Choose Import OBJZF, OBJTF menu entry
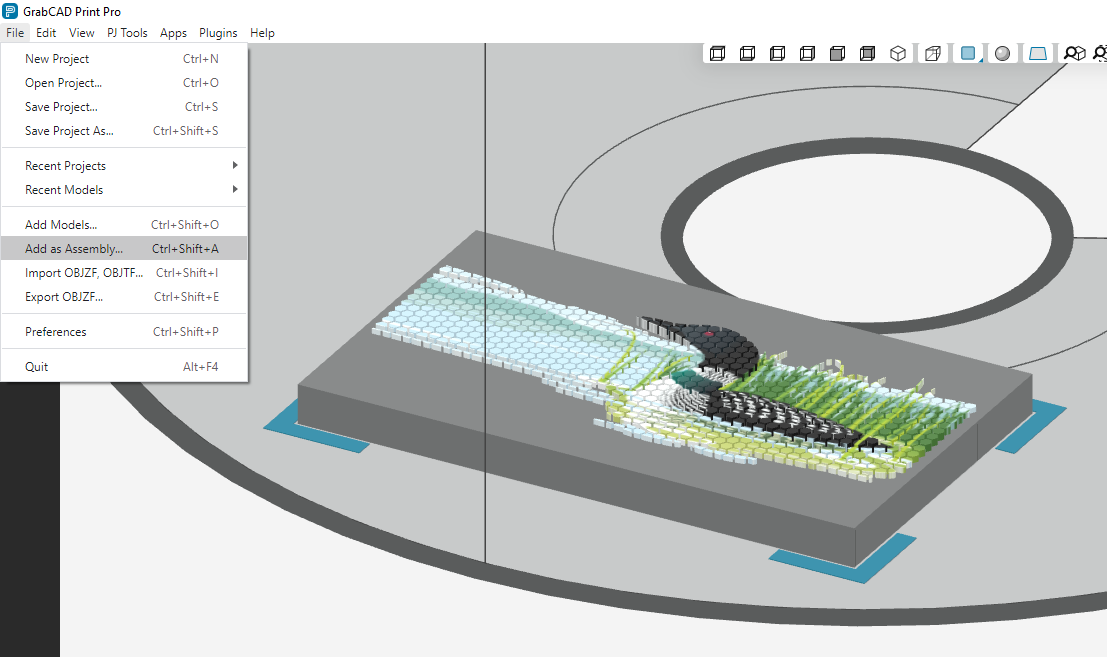 [84, 273]
